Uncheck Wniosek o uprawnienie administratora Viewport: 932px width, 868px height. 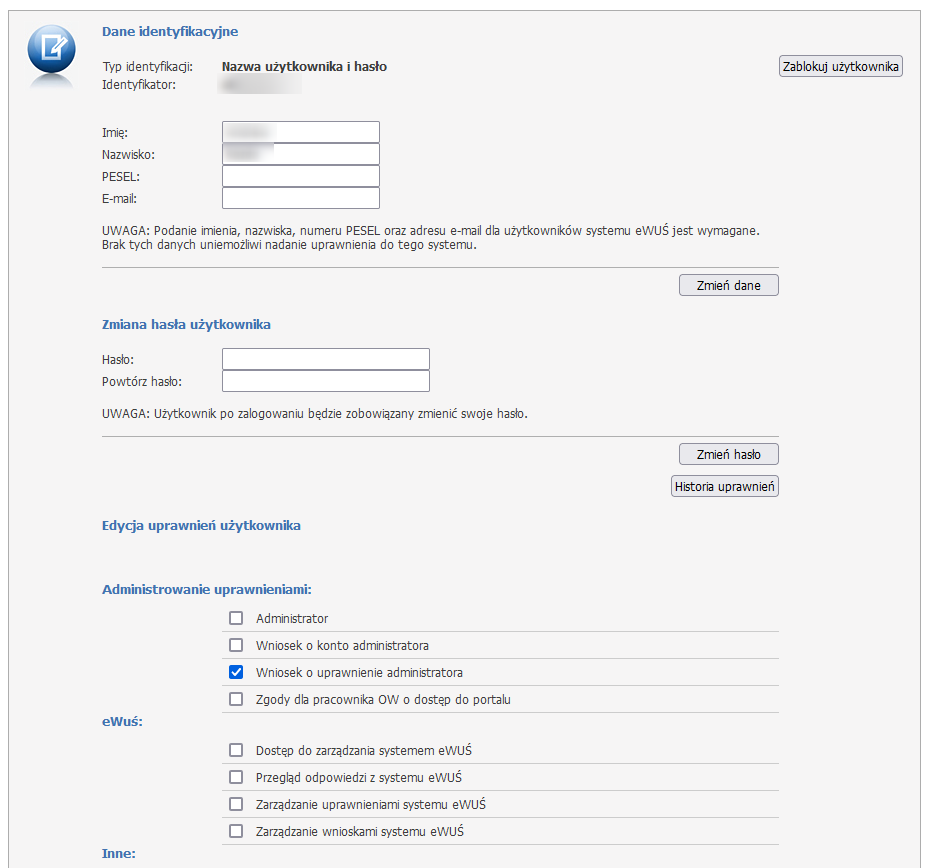coord(237,673)
